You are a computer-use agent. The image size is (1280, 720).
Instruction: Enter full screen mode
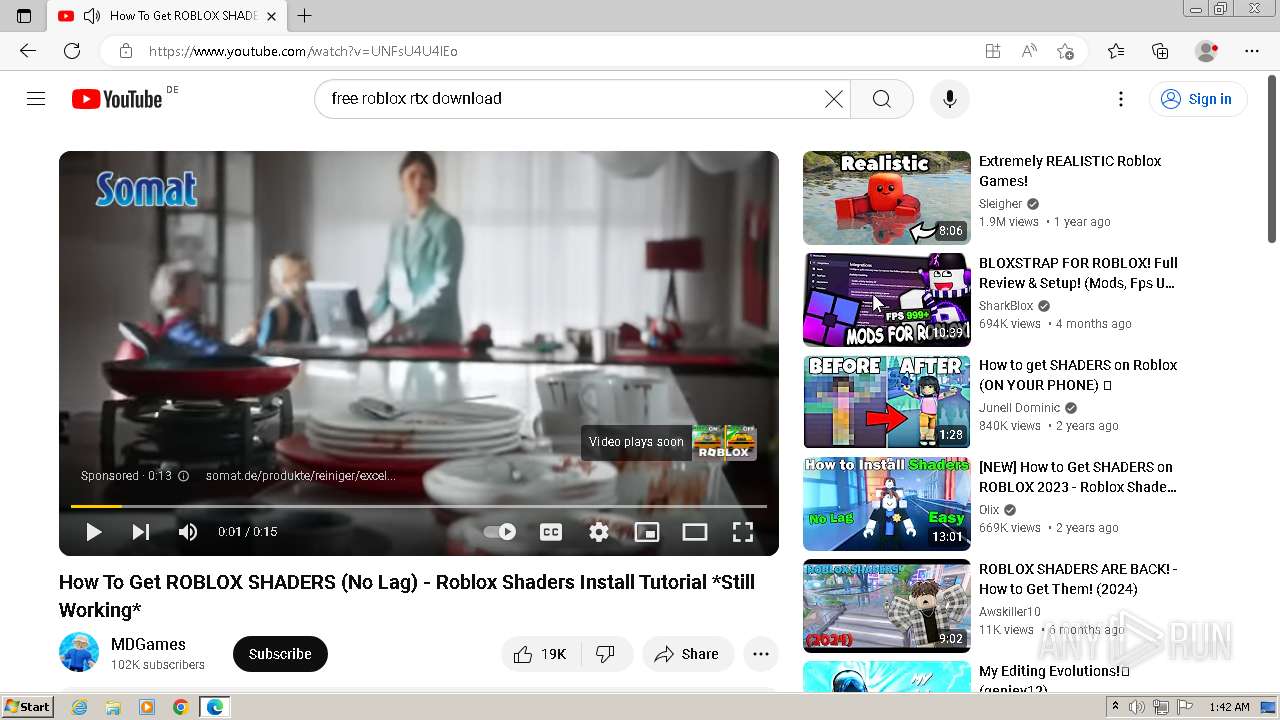743,532
